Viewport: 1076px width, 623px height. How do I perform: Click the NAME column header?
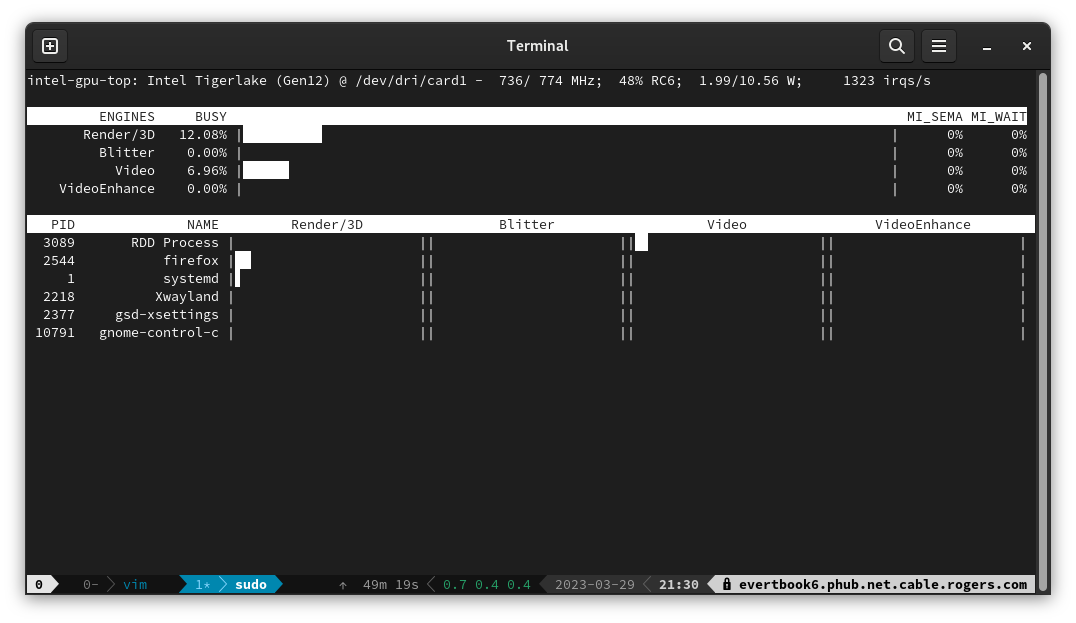pos(202,224)
